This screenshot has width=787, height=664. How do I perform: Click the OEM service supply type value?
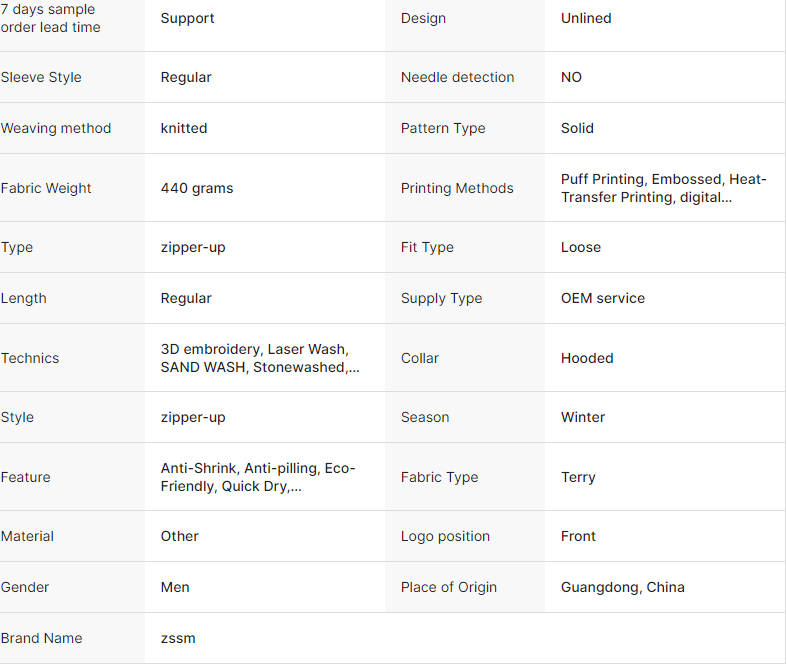tap(602, 298)
